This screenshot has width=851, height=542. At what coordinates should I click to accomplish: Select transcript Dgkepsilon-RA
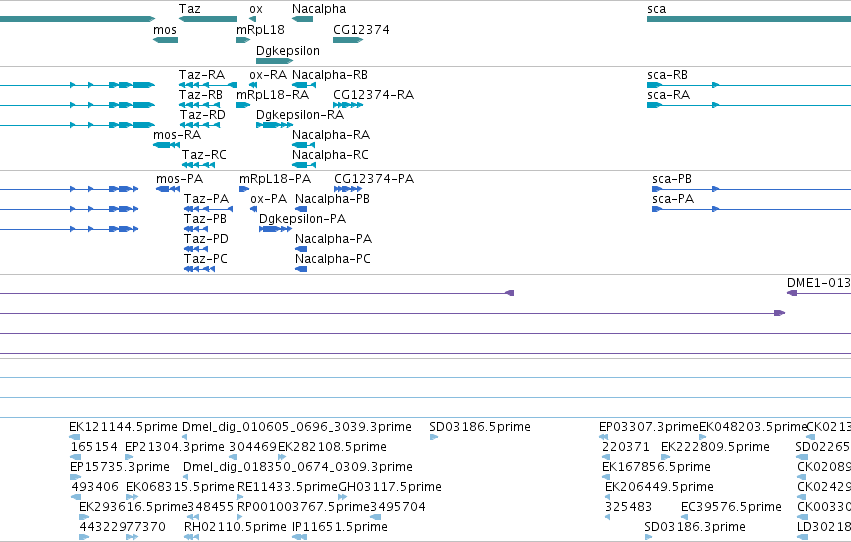(275, 125)
